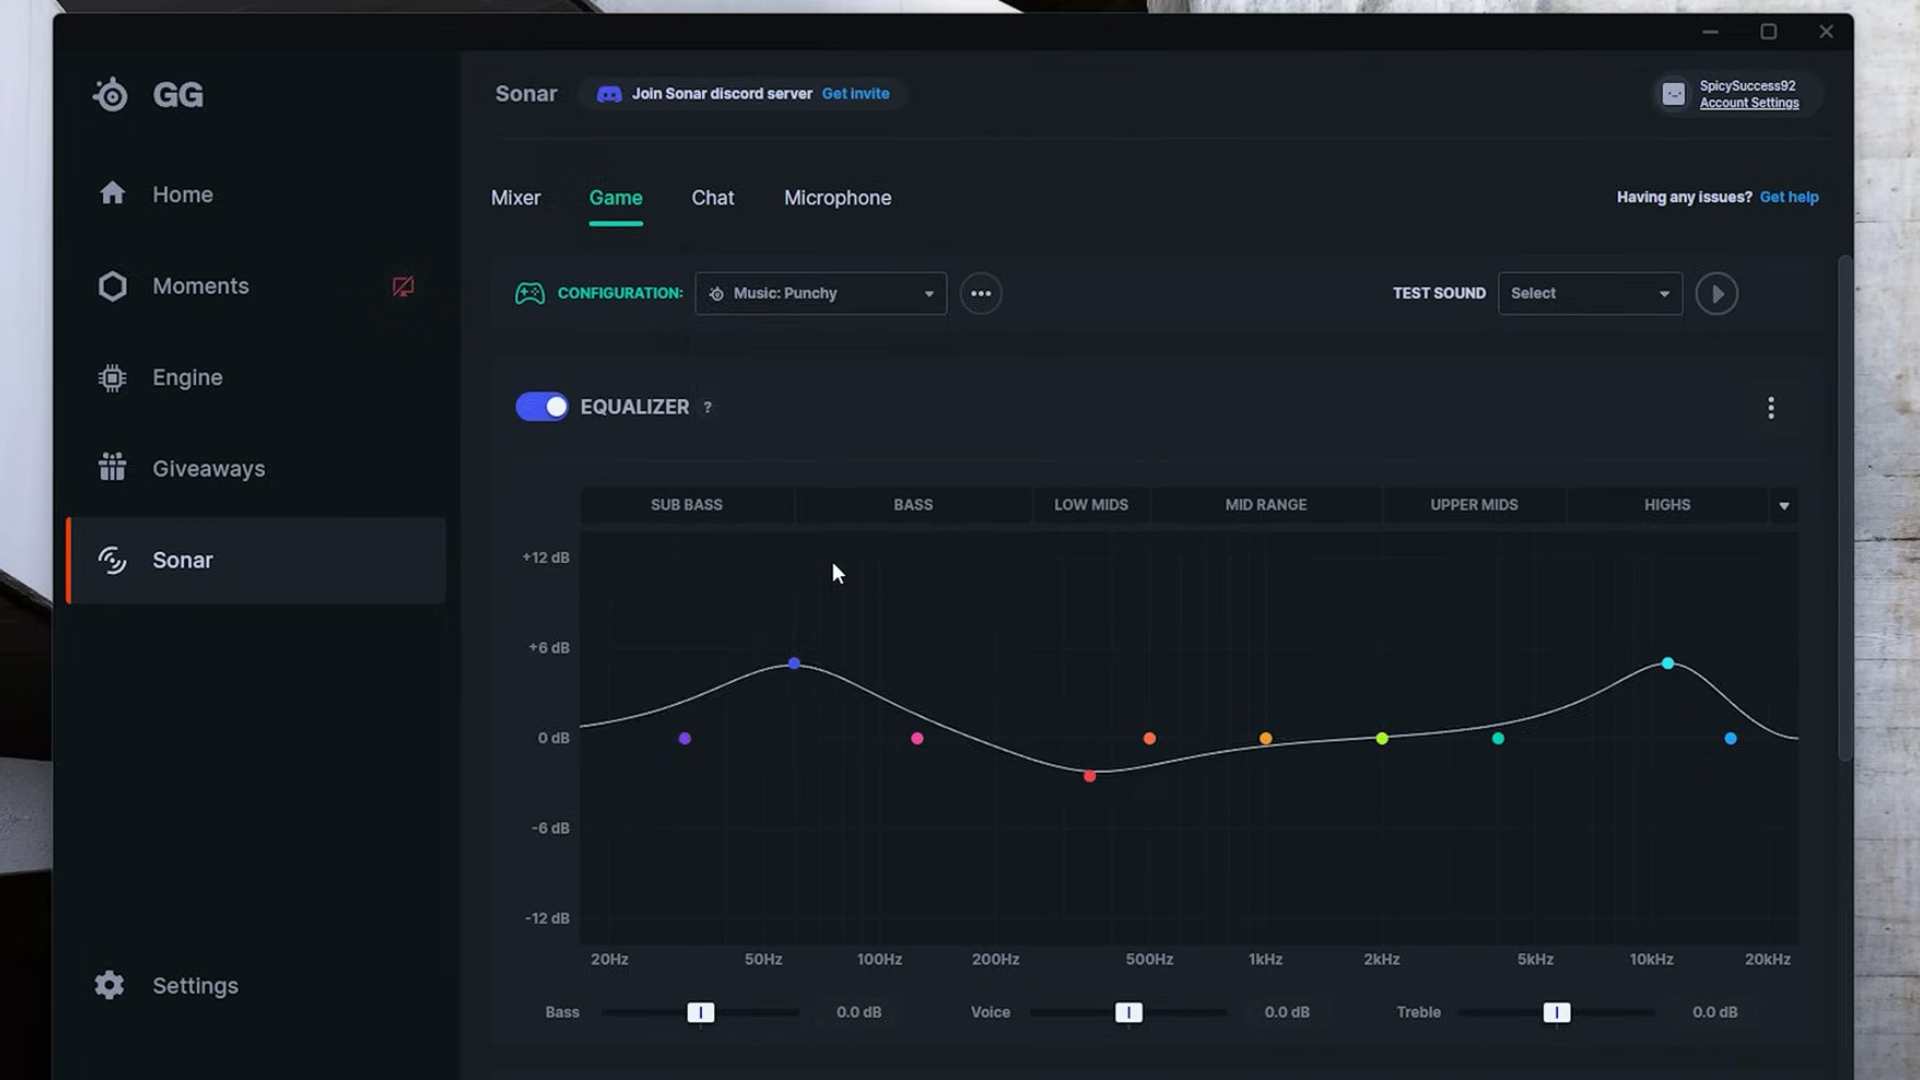
Task: Click the HIGHS band header
Action: click(1667, 505)
